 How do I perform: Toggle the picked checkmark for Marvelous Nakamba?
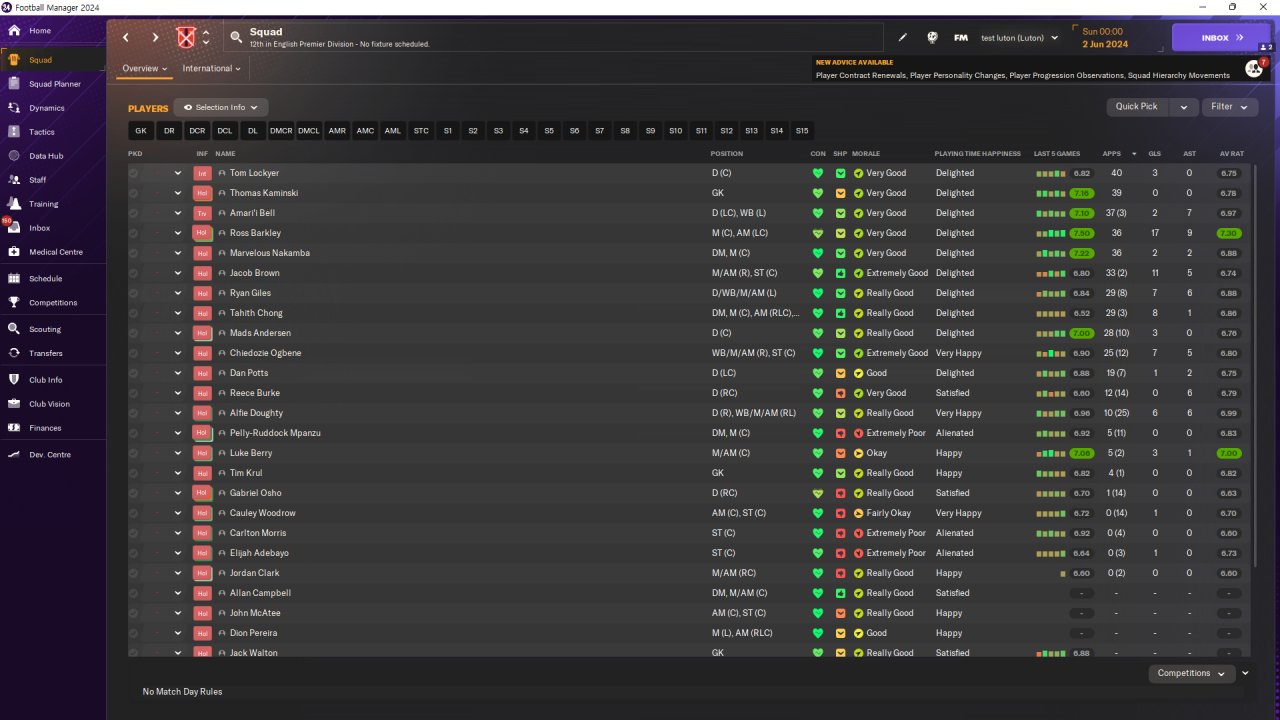point(133,253)
